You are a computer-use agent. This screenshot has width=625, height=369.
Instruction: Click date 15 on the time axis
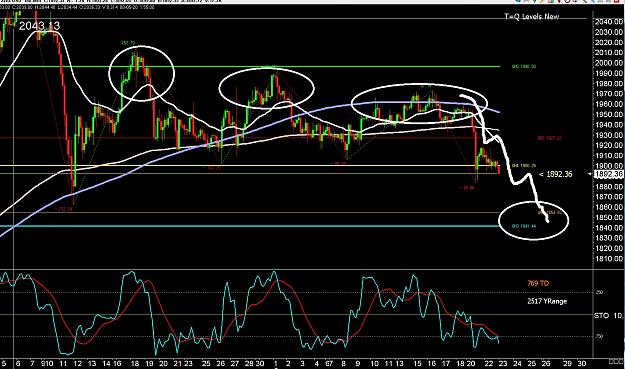point(417,363)
